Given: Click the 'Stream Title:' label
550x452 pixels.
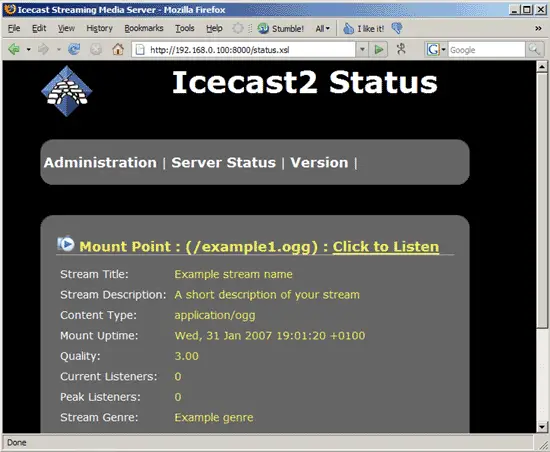Looking at the screenshot, I should tap(94, 274).
